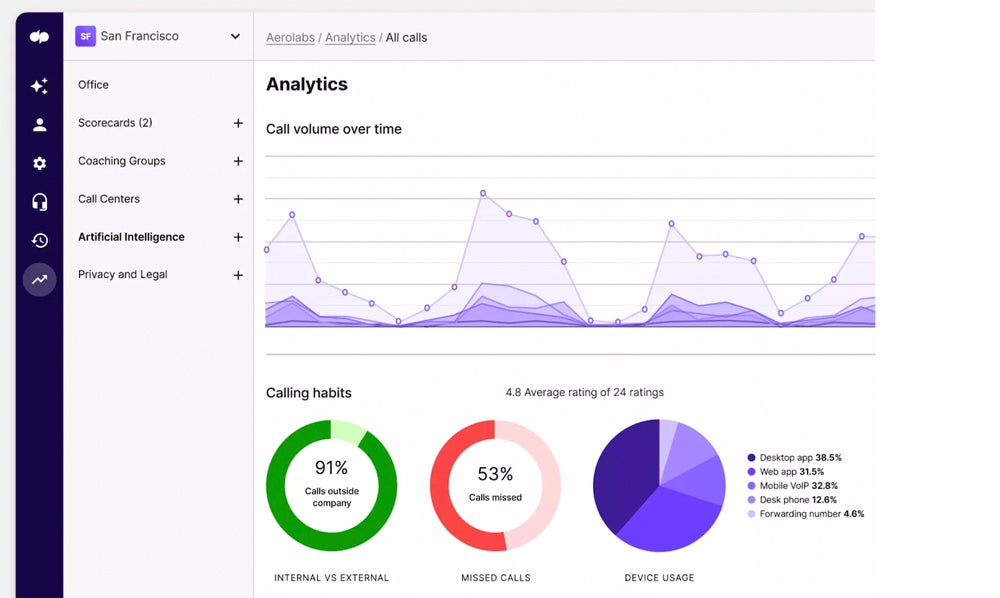The width and height of the screenshot is (1000, 598).
Task: Expand the Scorecards (2) section
Action: pyautogui.click(x=238, y=123)
